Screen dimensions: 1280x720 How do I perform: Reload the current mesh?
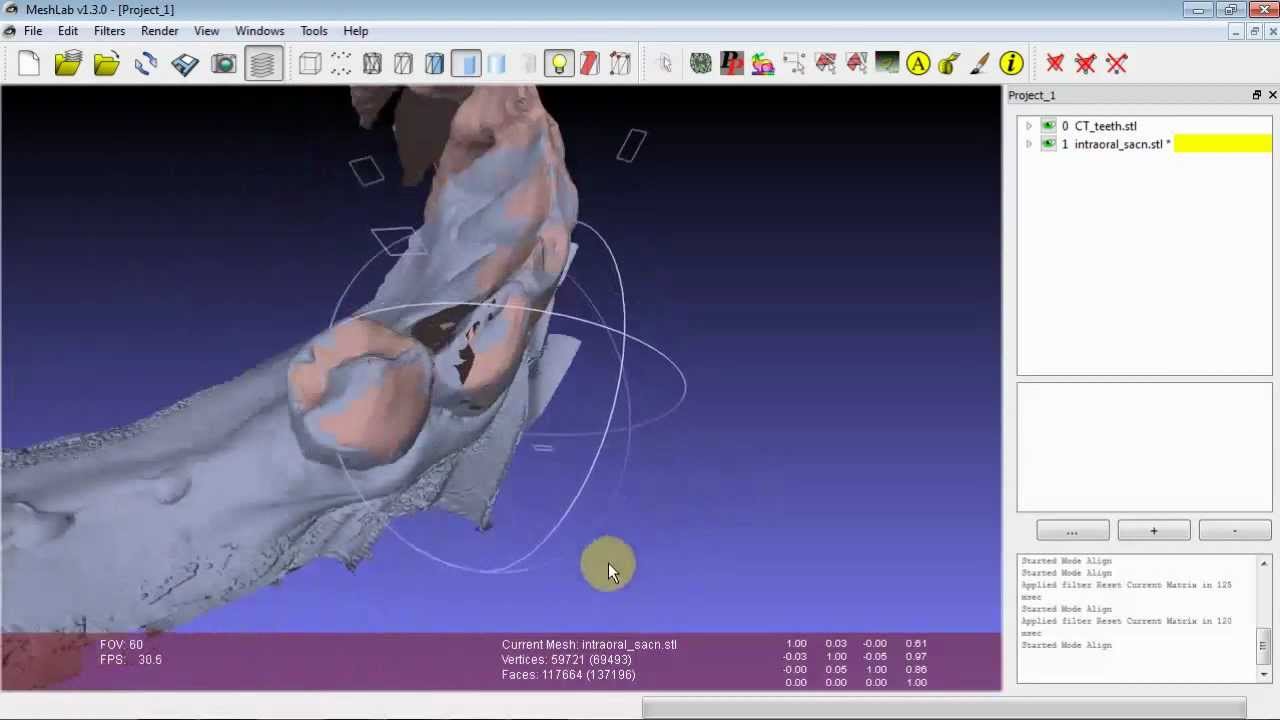coord(146,64)
